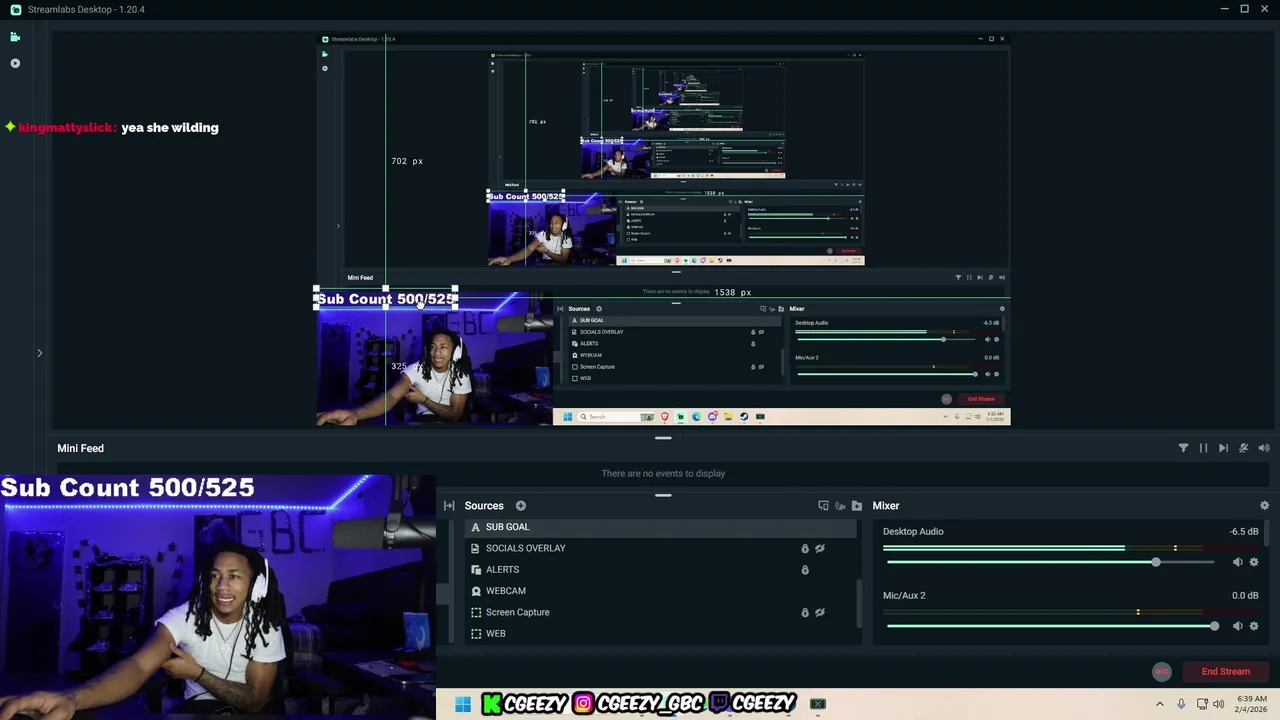Viewport: 1280px width, 720px height.
Task: Select the ALERTS source row
Action: pos(662,569)
